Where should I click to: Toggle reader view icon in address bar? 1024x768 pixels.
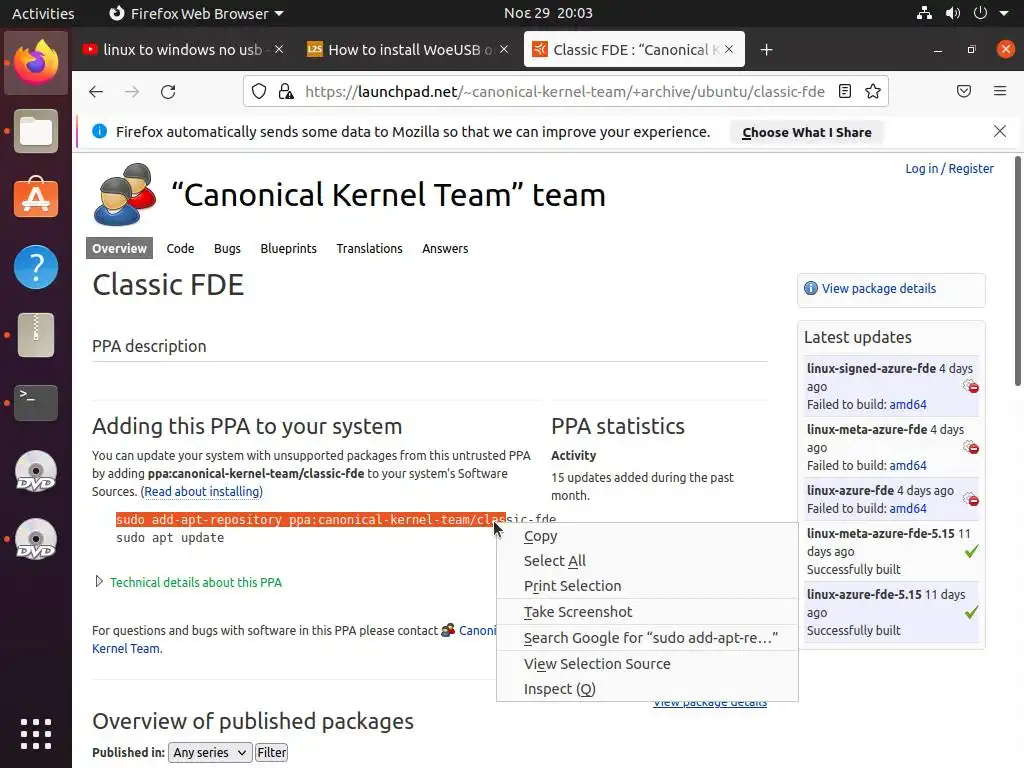click(845, 91)
